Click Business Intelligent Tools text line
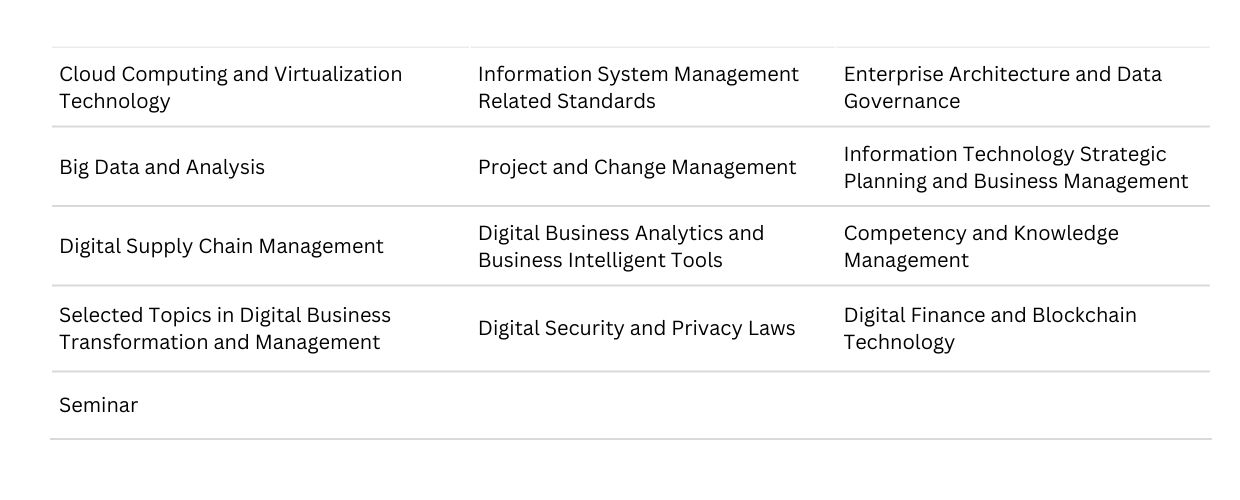The width and height of the screenshot is (1240, 500). coord(600,260)
